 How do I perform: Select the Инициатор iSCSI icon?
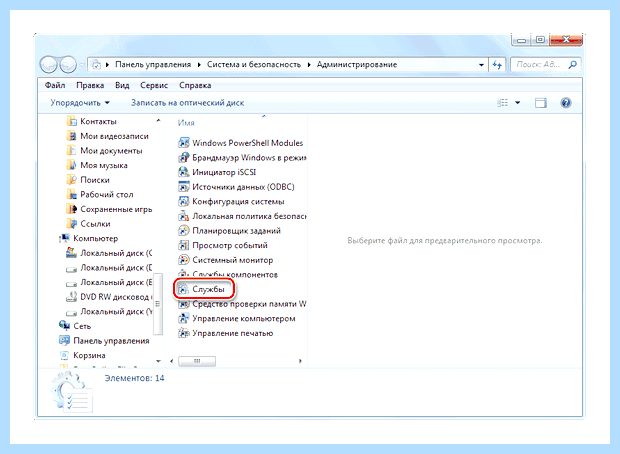[x=183, y=172]
